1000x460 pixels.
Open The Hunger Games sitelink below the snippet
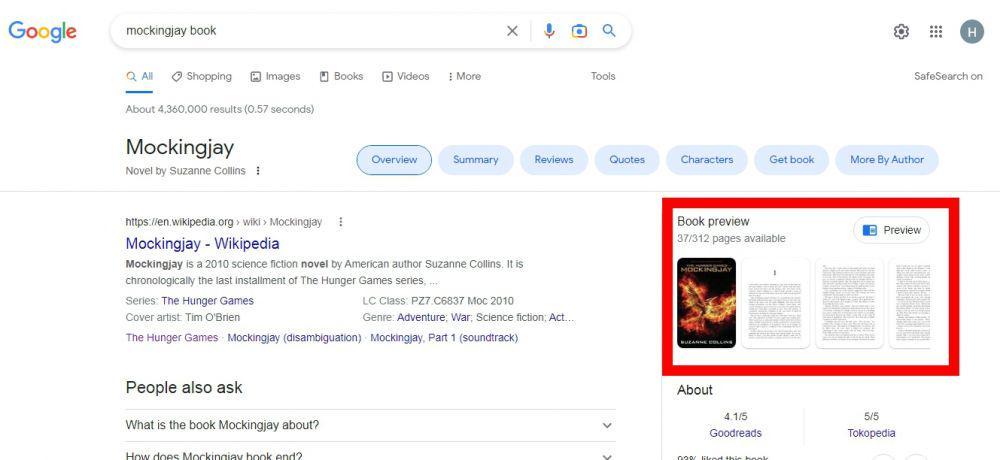coord(172,338)
